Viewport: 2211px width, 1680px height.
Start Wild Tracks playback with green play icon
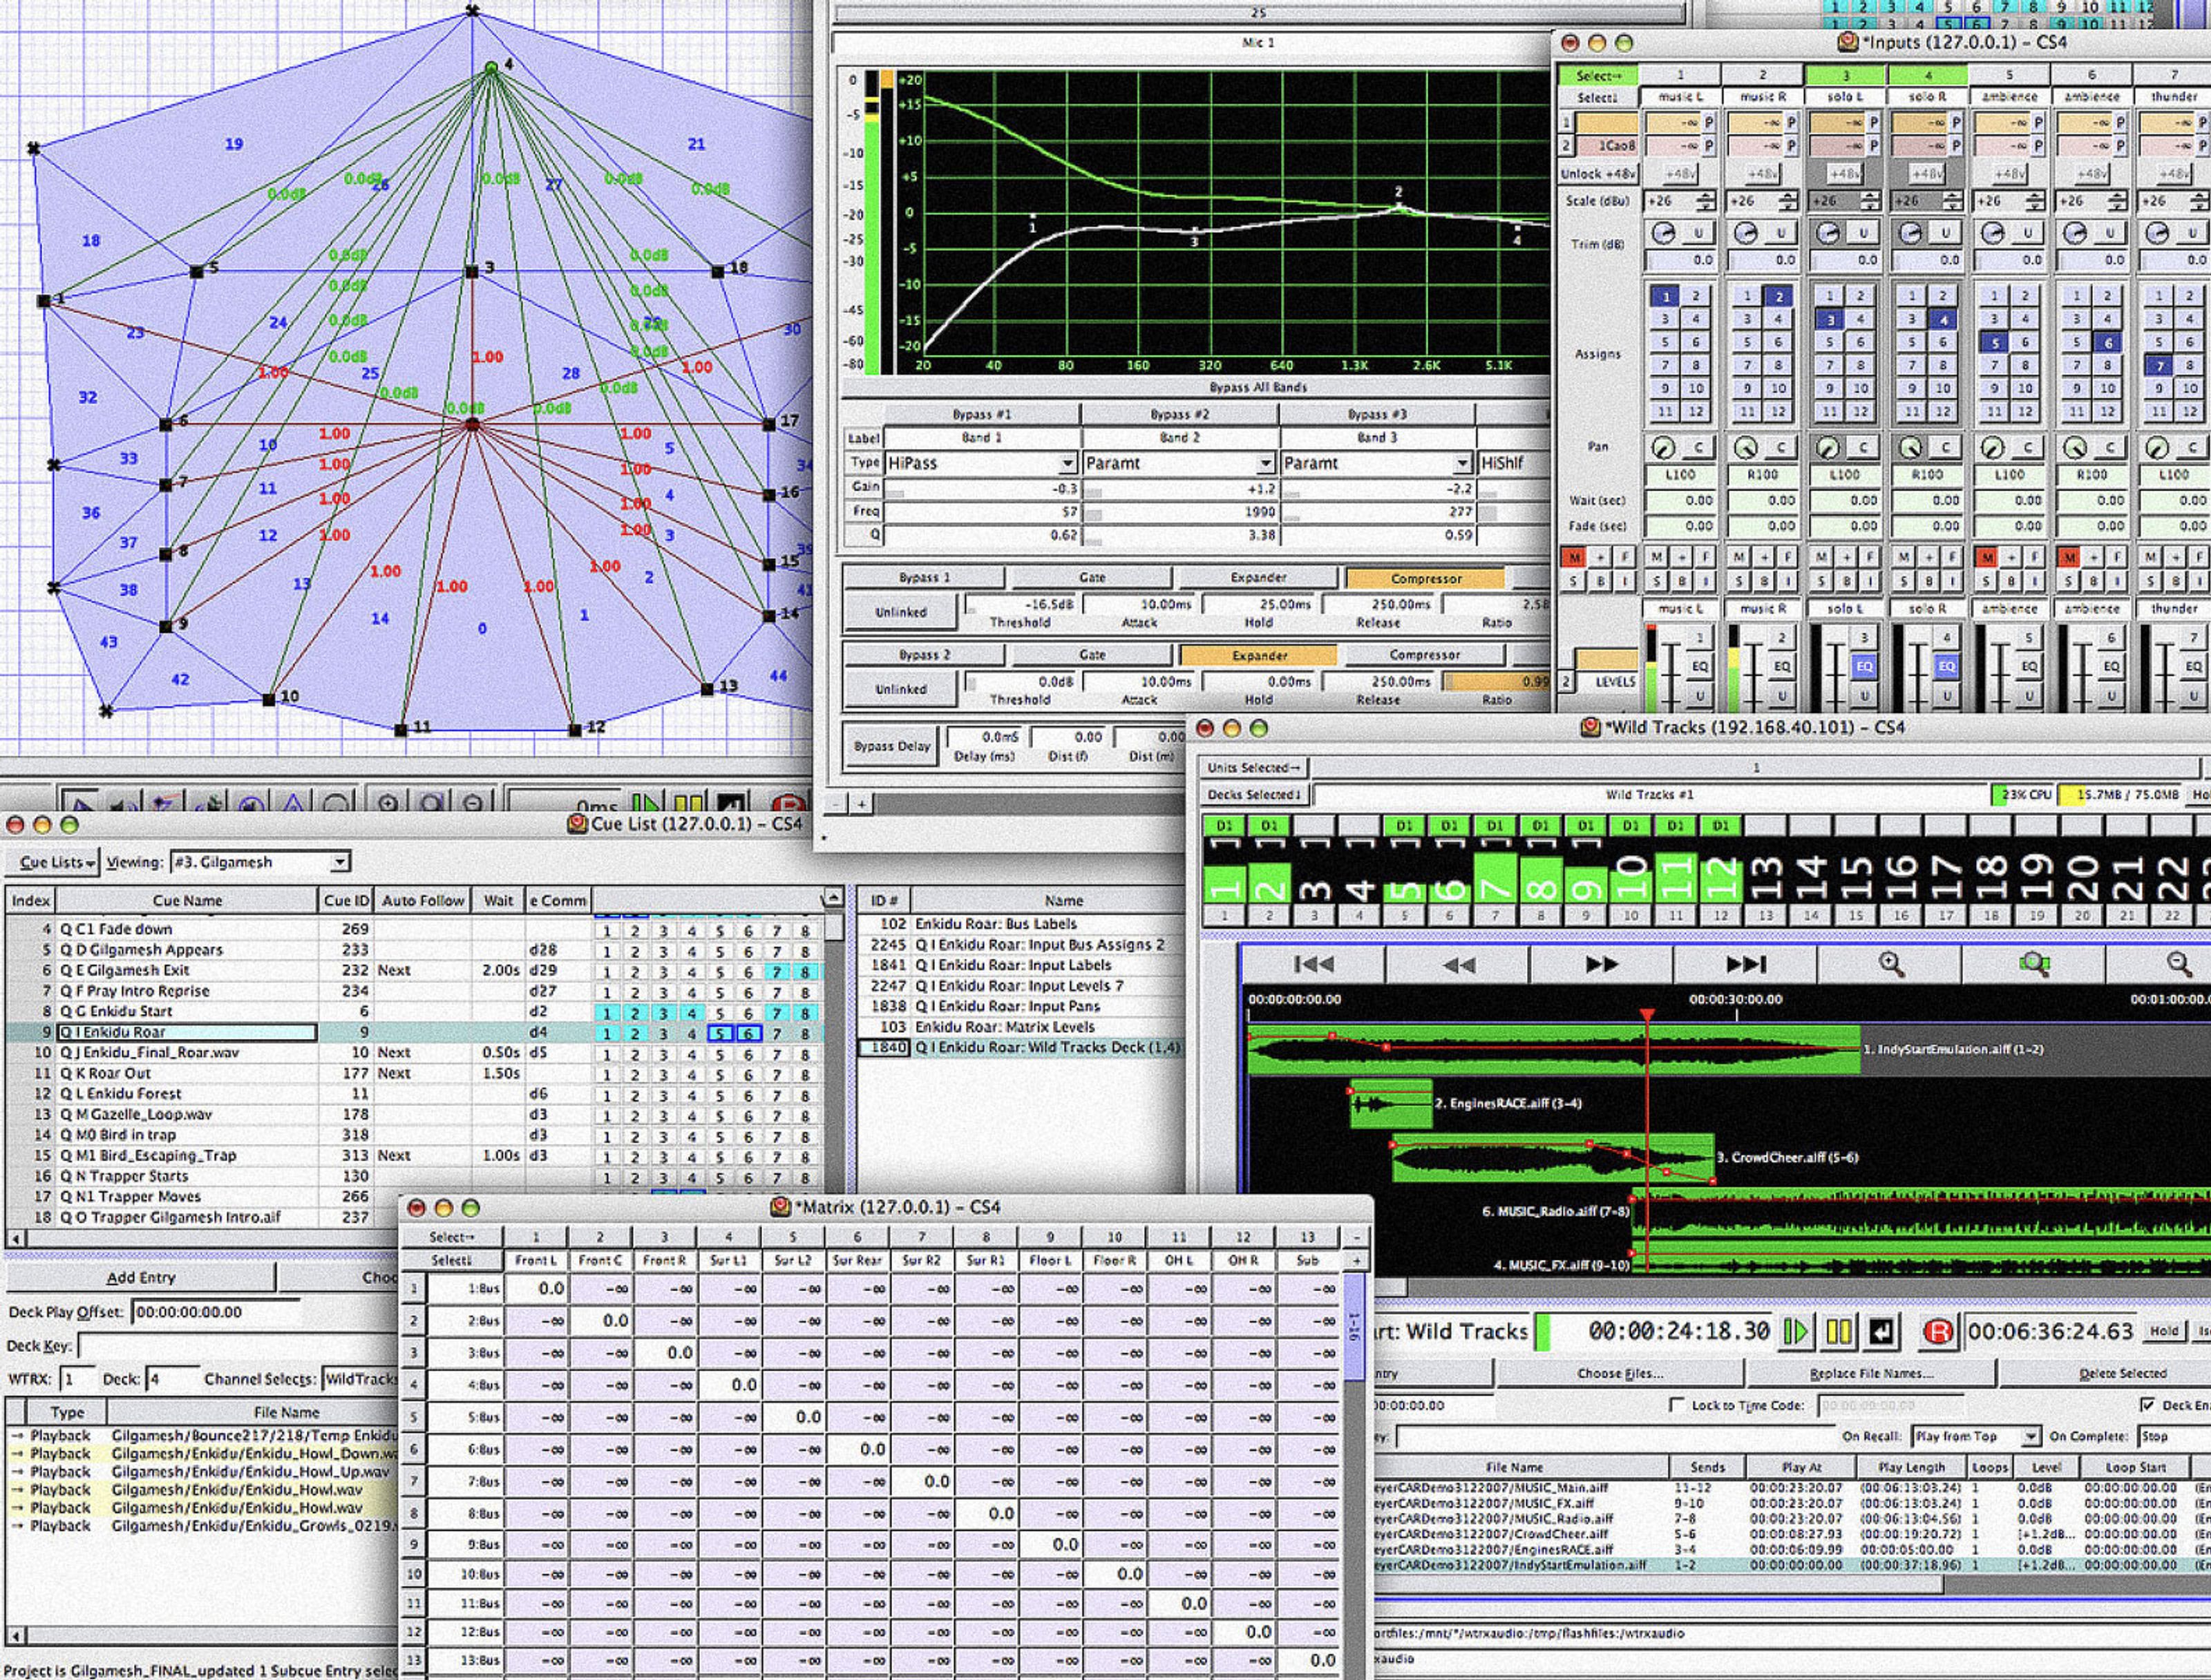click(x=1796, y=1331)
